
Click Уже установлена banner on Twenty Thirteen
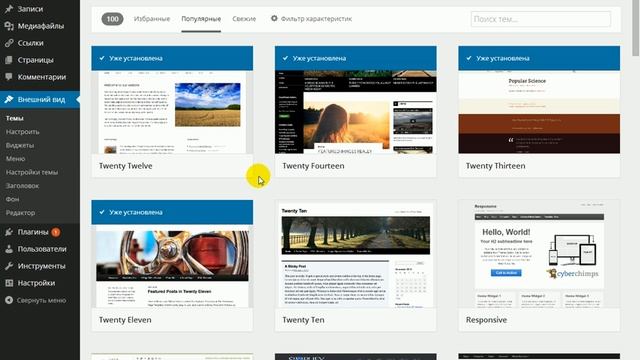click(x=539, y=58)
